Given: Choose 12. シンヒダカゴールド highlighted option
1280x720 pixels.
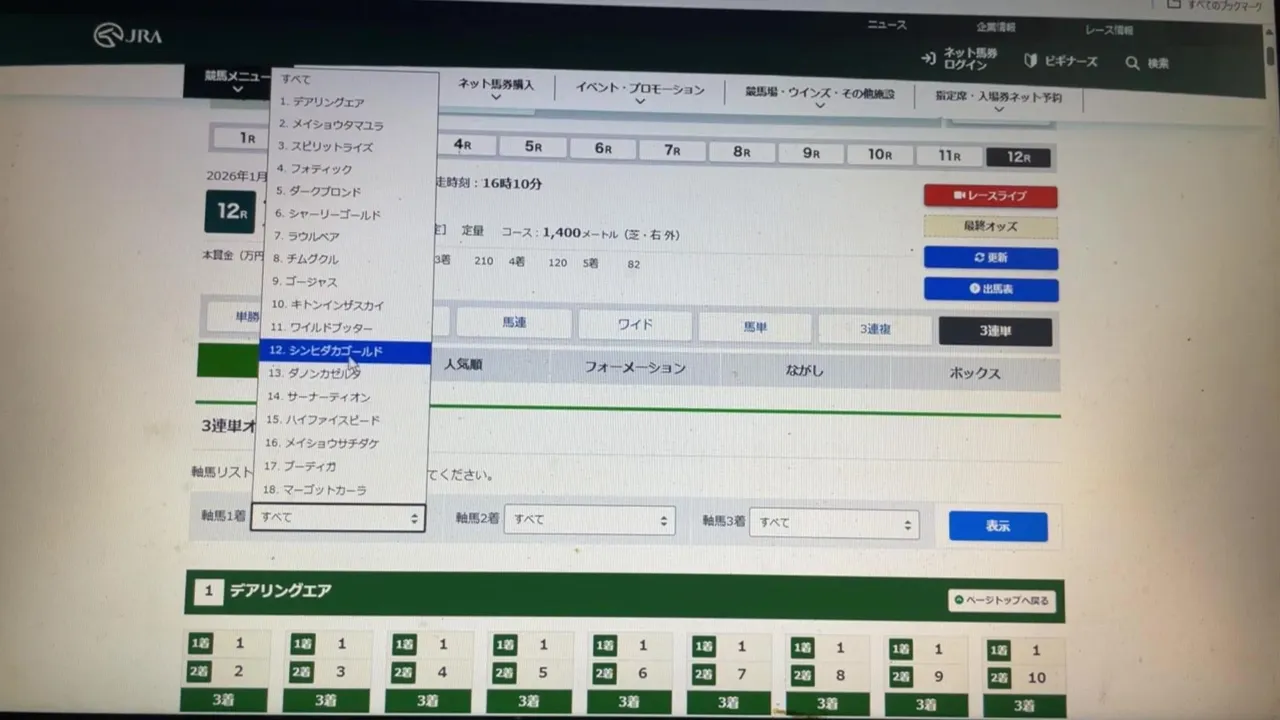Looking at the screenshot, I should (345, 352).
